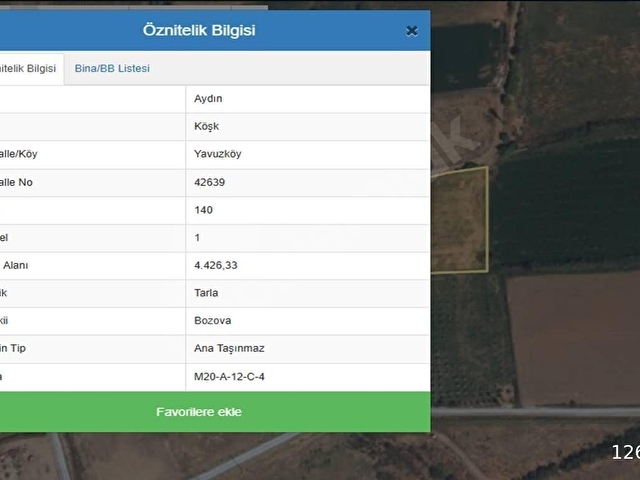Click the value 140 cell

(x=308, y=210)
